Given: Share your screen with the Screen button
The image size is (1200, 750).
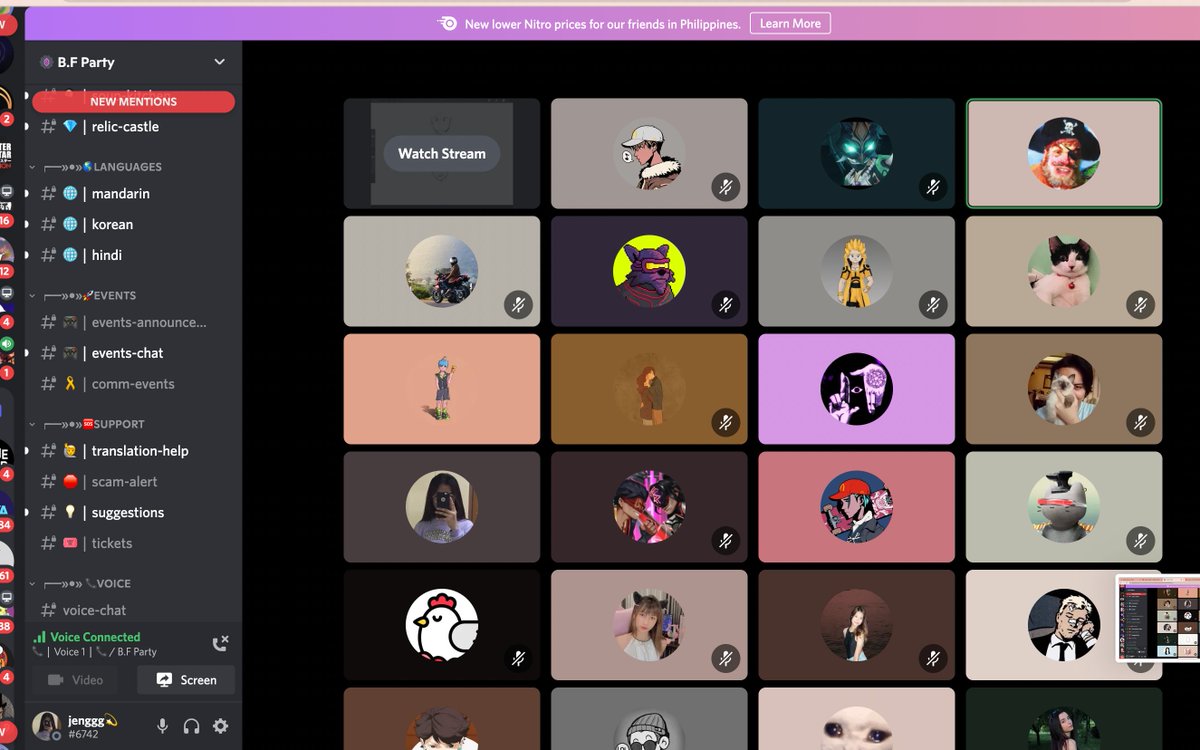Looking at the screenshot, I should [186, 680].
